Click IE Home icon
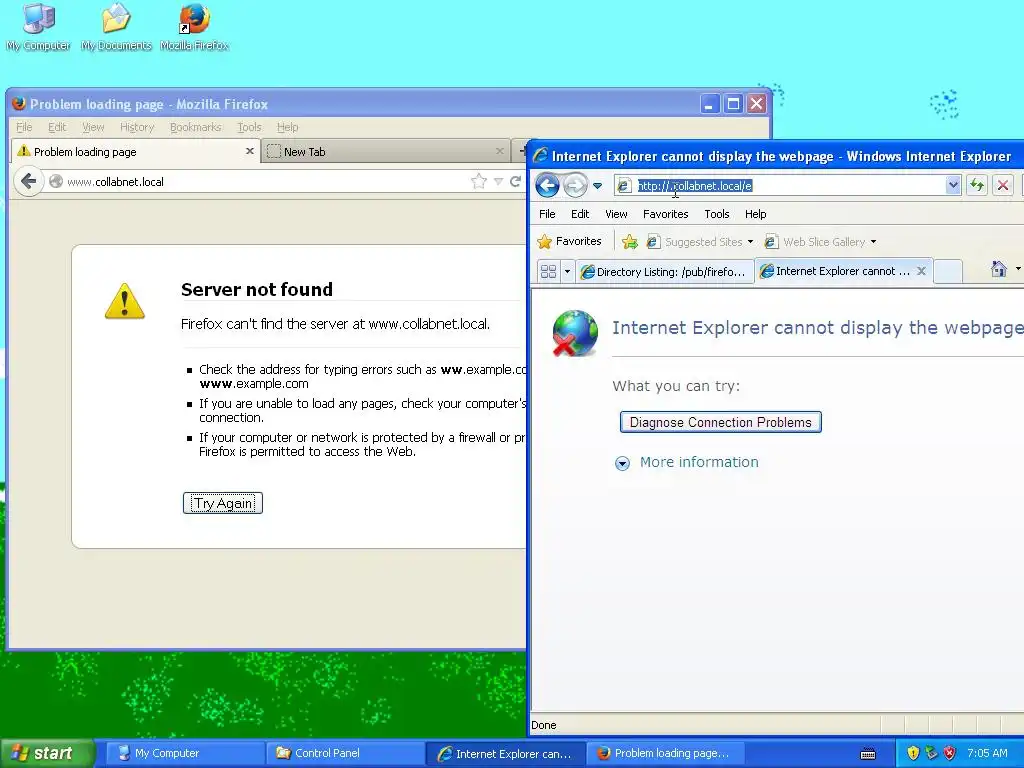 click(x=999, y=268)
